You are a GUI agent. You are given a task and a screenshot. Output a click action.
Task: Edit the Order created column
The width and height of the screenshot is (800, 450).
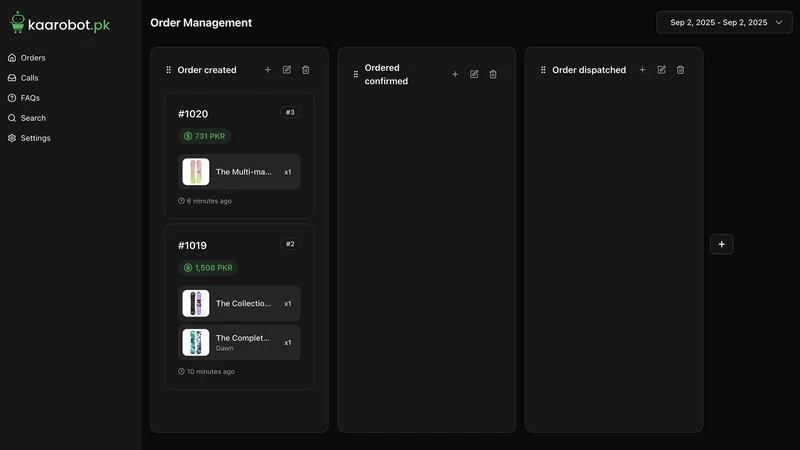tap(287, 69)
